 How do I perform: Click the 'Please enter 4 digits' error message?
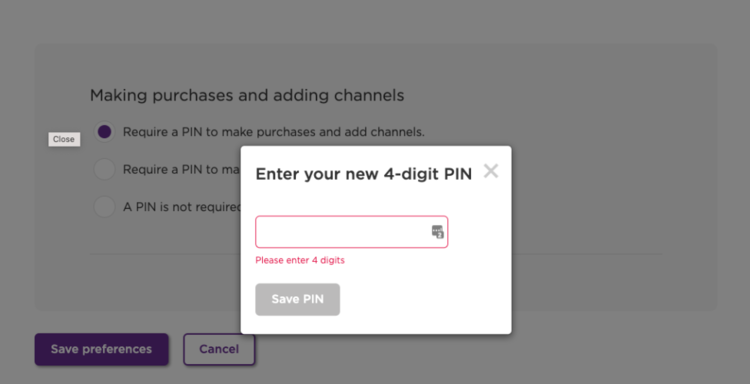300,260
